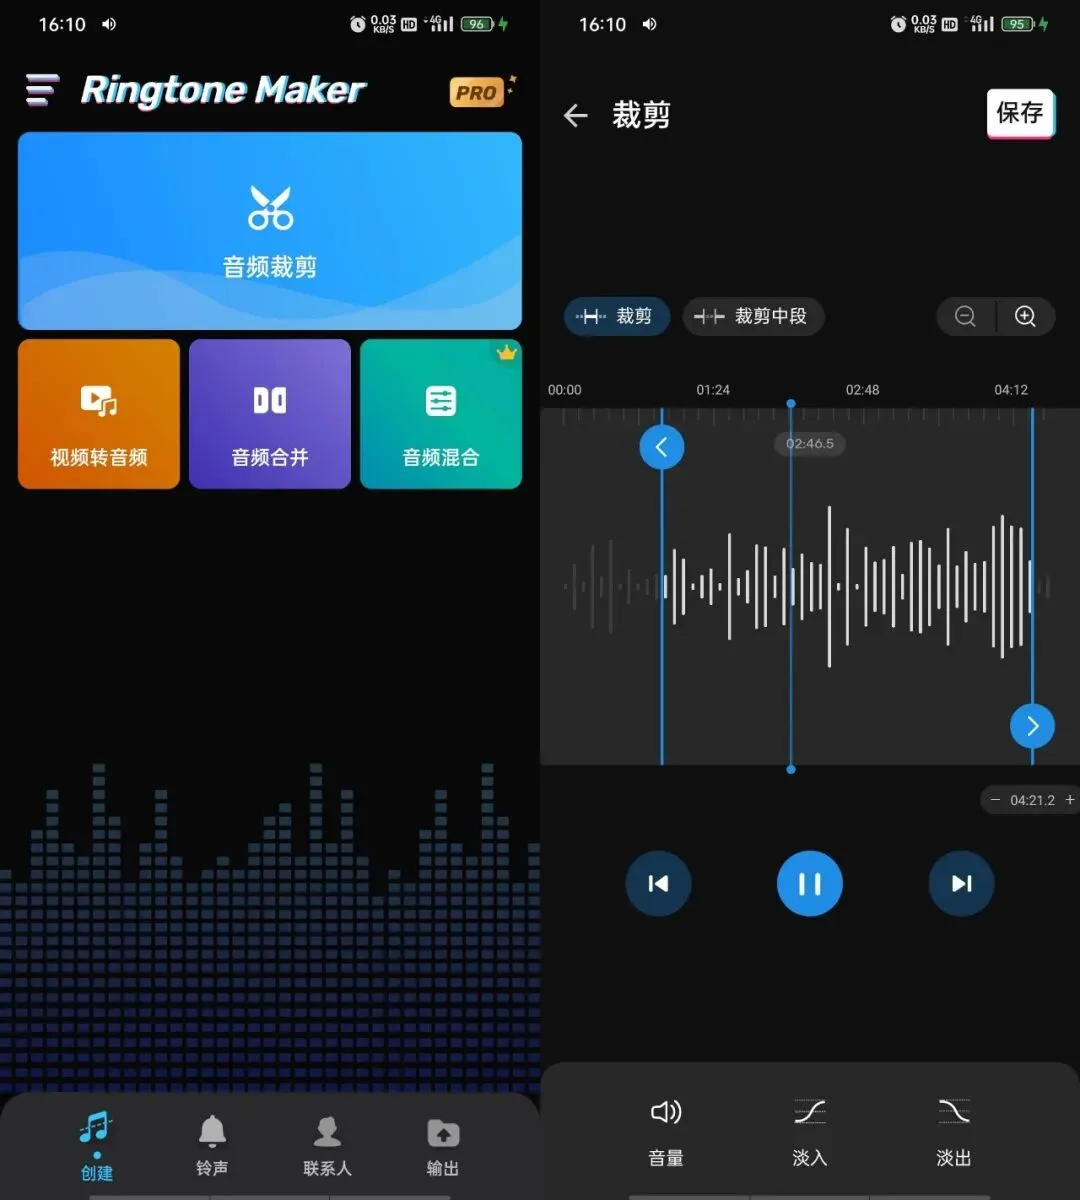Tap the 00:00 ruler mark
The width and height of the screenshot is (1080, 1200).
[565, 390]
